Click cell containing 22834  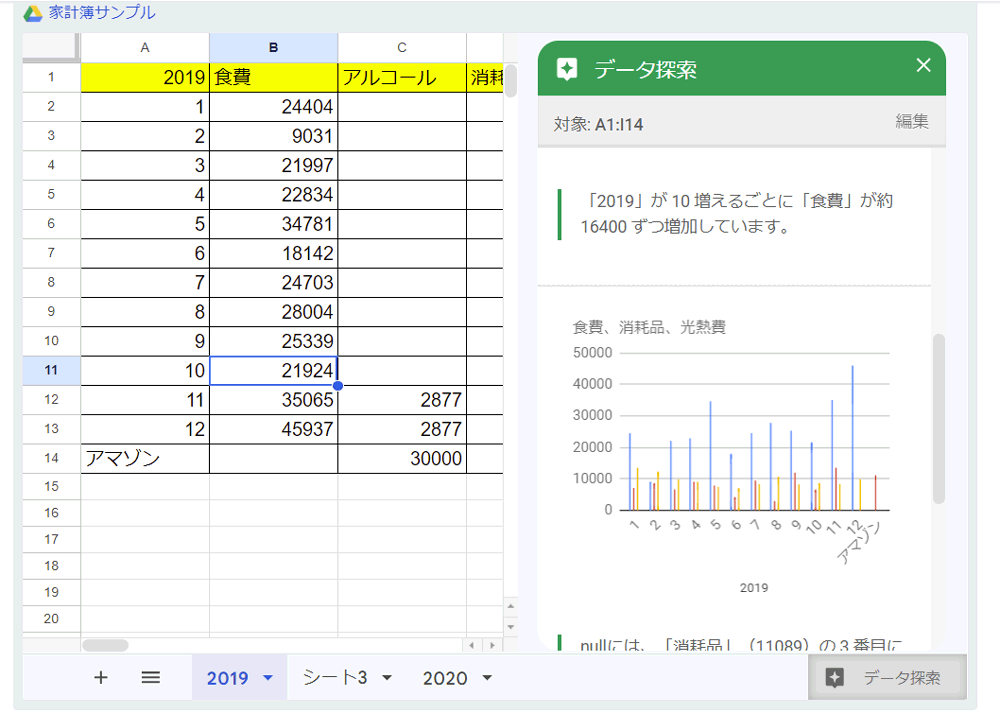coord(274,195)
